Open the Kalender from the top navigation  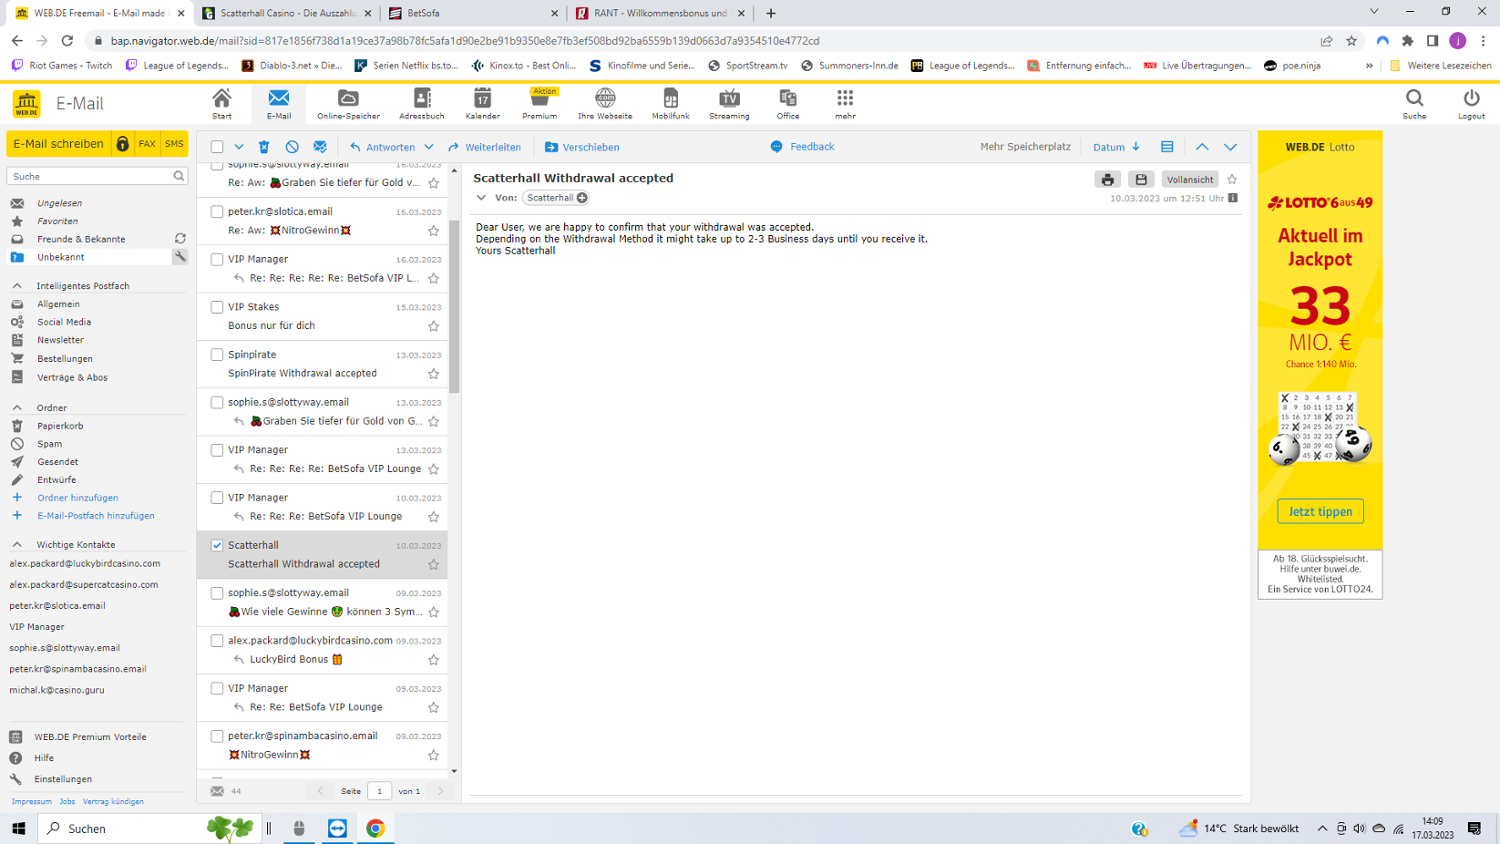click(482, 102)
